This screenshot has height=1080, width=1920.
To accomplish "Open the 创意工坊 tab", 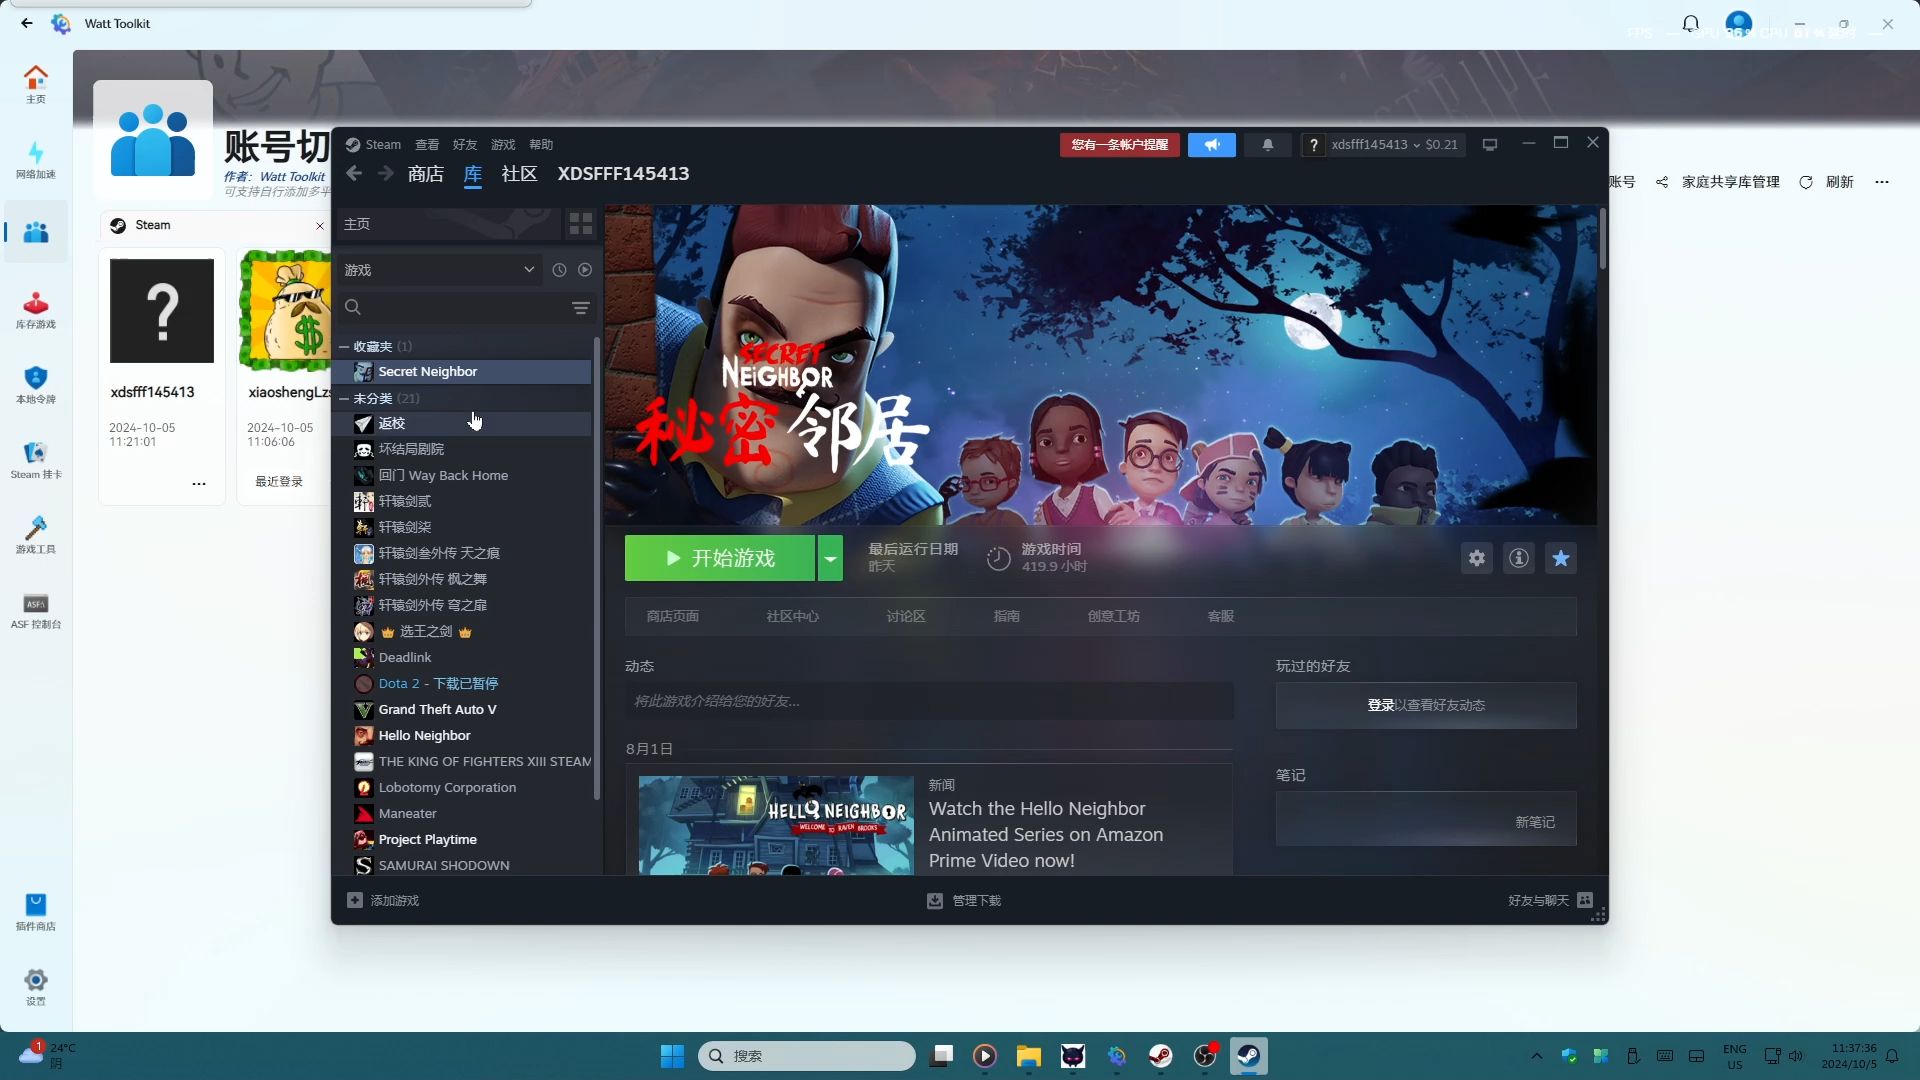I will pos(1114,616).
